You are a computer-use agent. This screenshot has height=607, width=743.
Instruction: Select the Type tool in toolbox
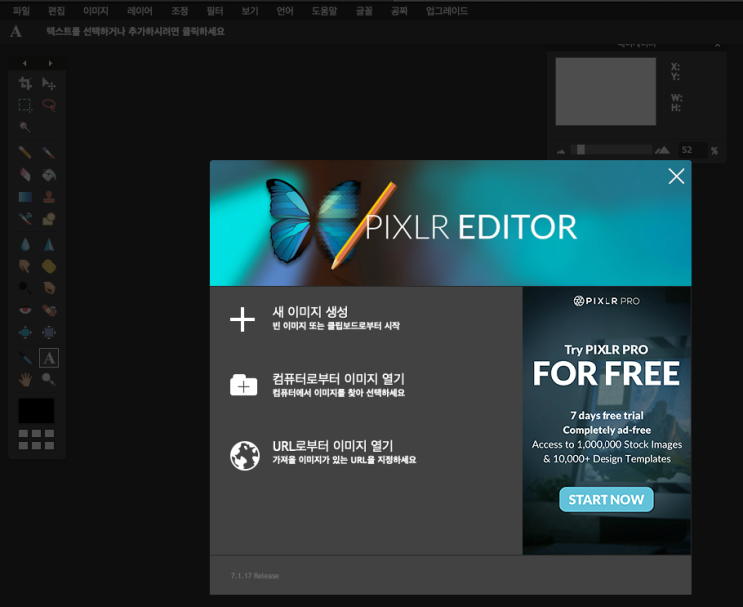click(49, 358)
